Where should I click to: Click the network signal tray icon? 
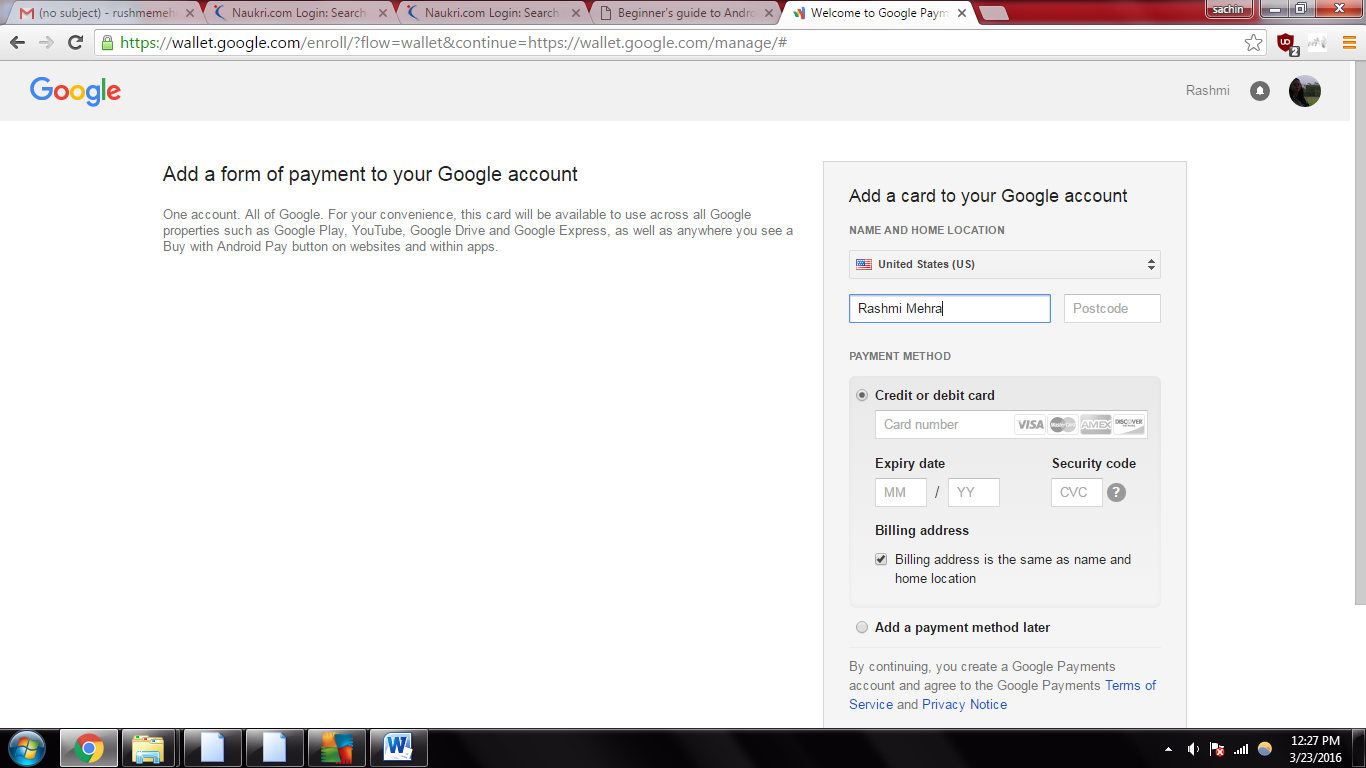coord(1241,749)
